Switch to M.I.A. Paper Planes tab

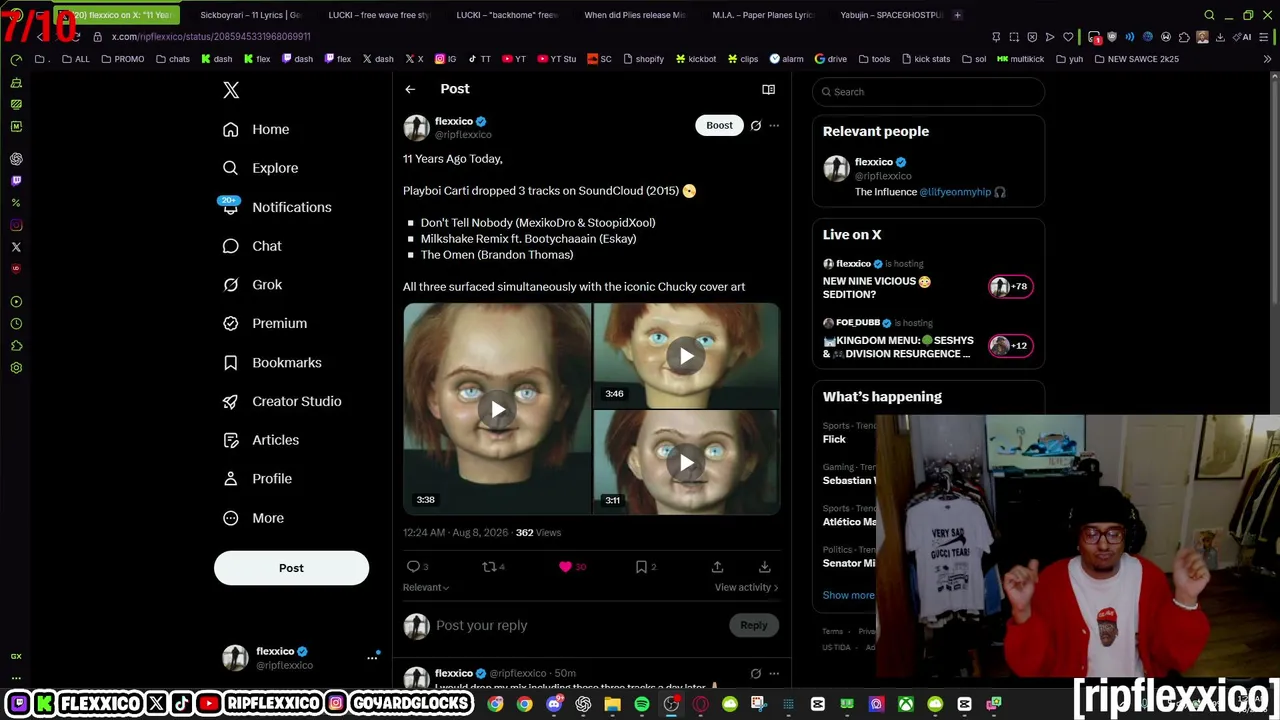point(762,15)
